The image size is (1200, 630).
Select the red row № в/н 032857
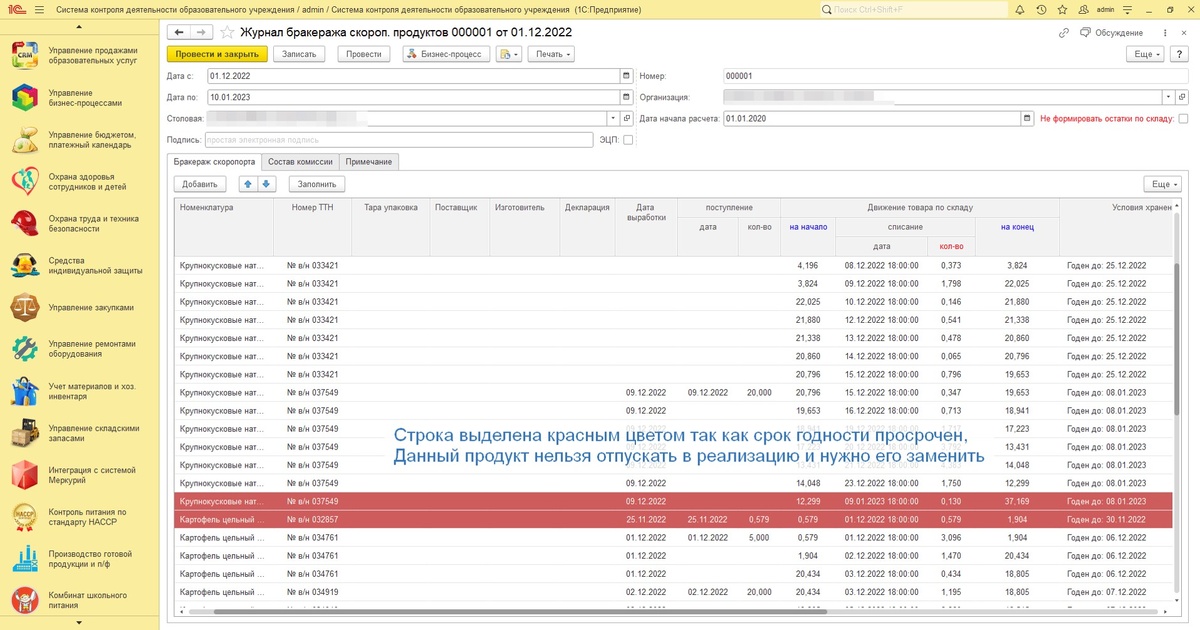coord(673,520)
